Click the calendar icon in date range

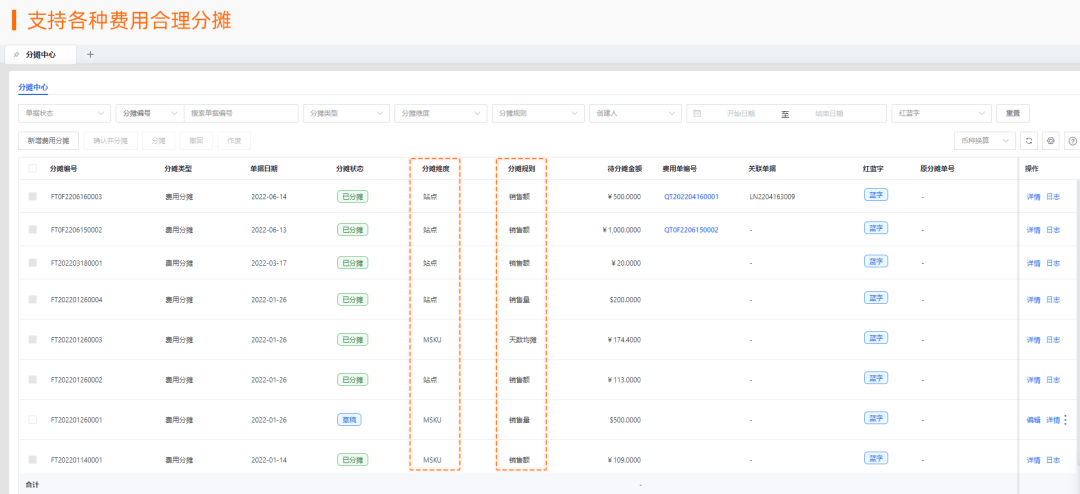pyautogui.click(x=697, y=113)
